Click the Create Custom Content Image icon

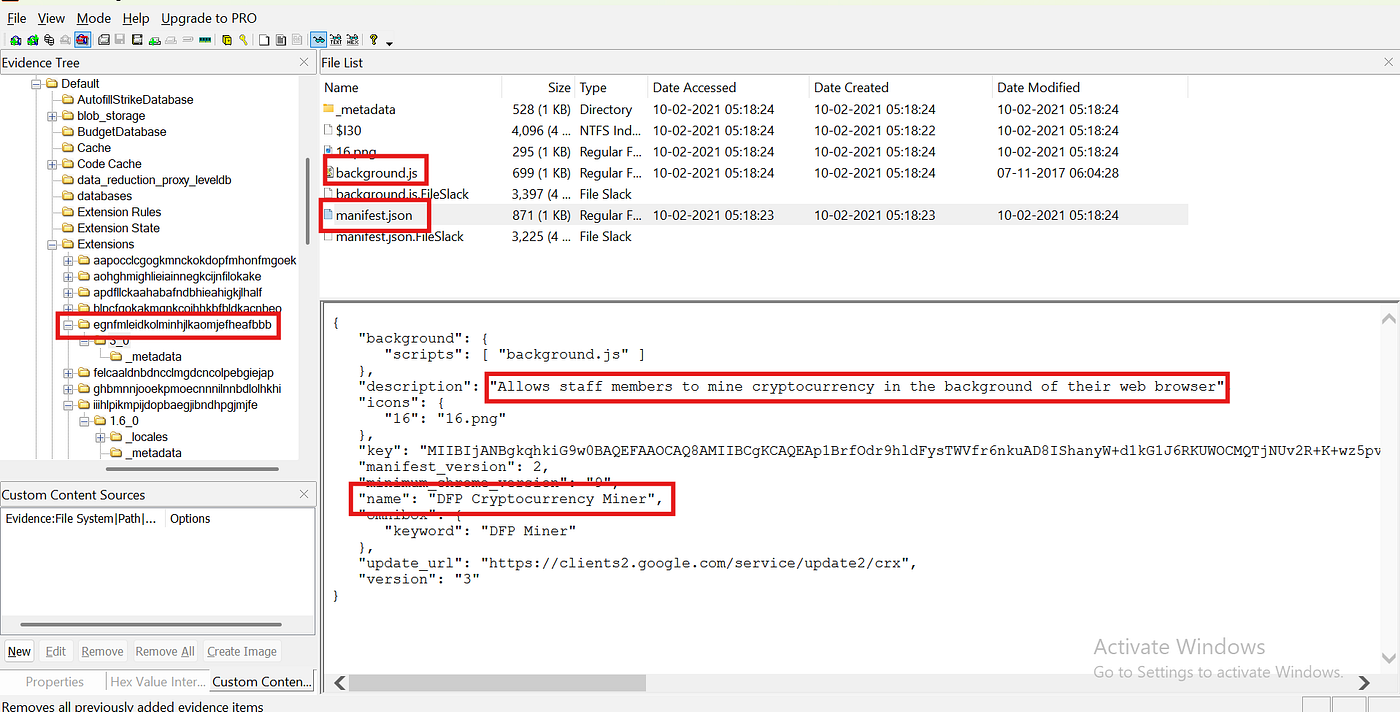pos(170,40)
